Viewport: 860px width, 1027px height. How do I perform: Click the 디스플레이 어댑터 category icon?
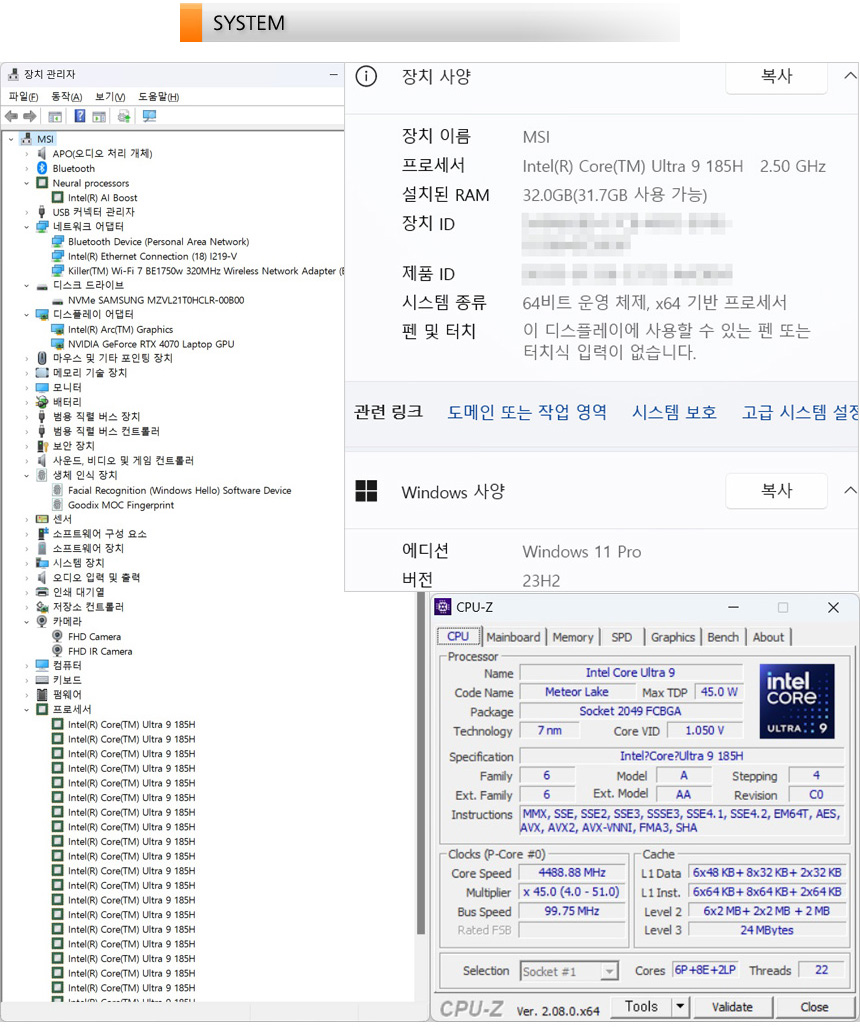click(x=43, y=314)
